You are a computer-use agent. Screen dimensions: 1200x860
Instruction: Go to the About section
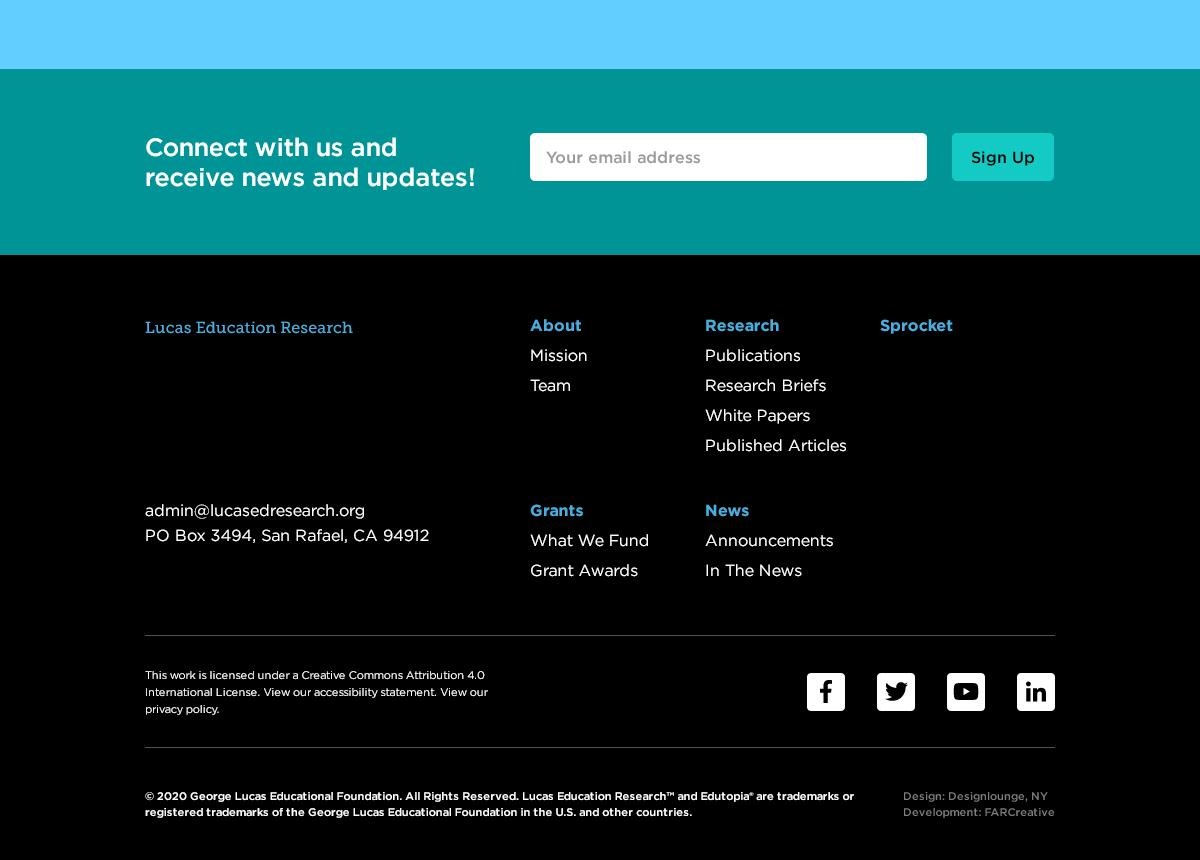pyautogui.click(x=556, y=325)
